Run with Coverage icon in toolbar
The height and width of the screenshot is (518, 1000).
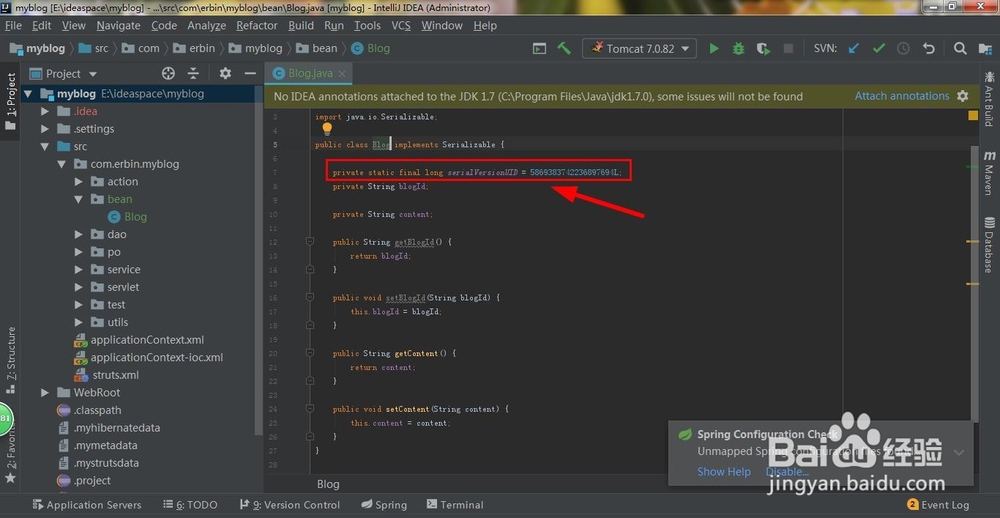[x=763, y=48]
